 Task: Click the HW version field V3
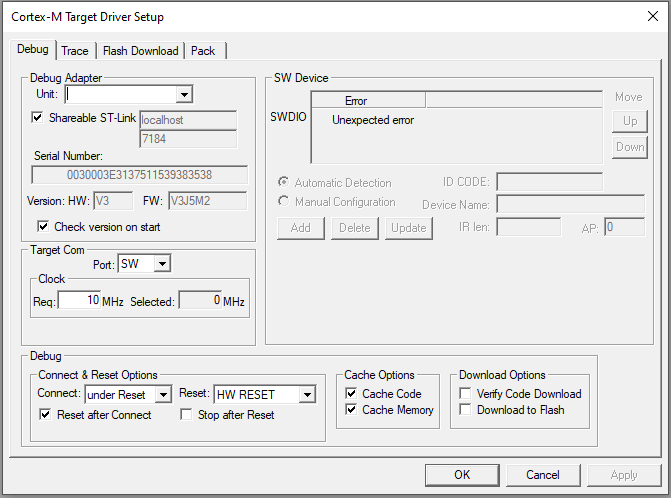(113, 201)
